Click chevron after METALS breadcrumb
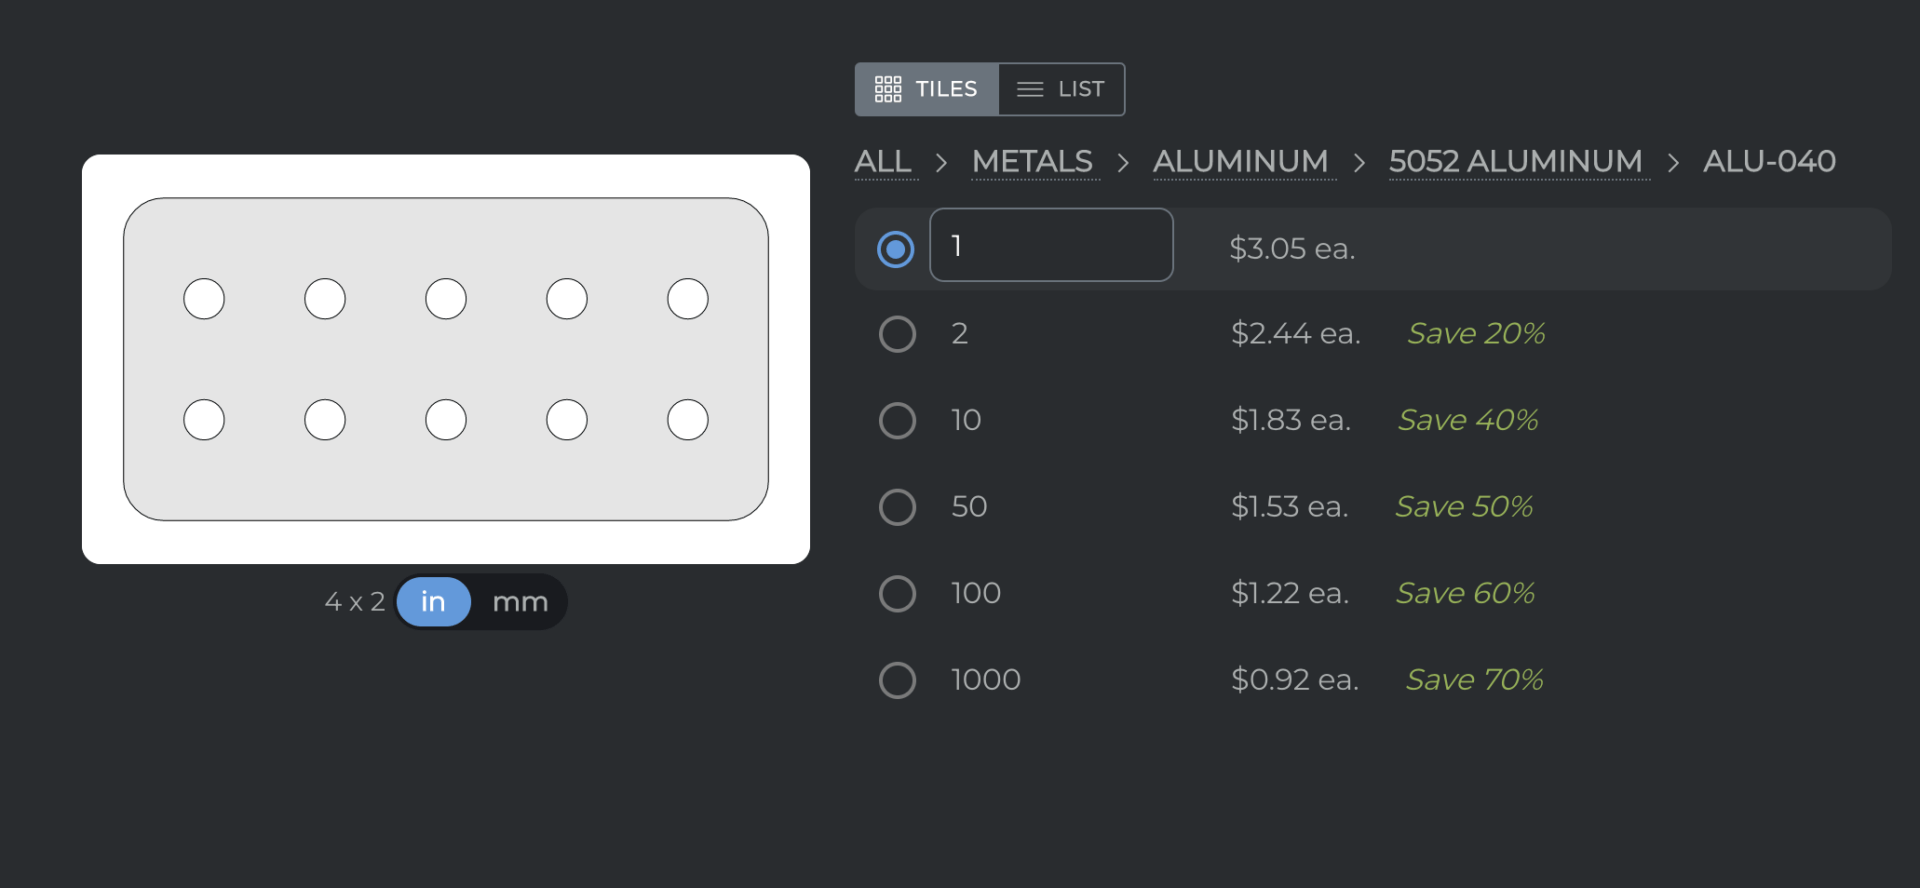The image size is (1920, 888). click(x=1123, y=162)
